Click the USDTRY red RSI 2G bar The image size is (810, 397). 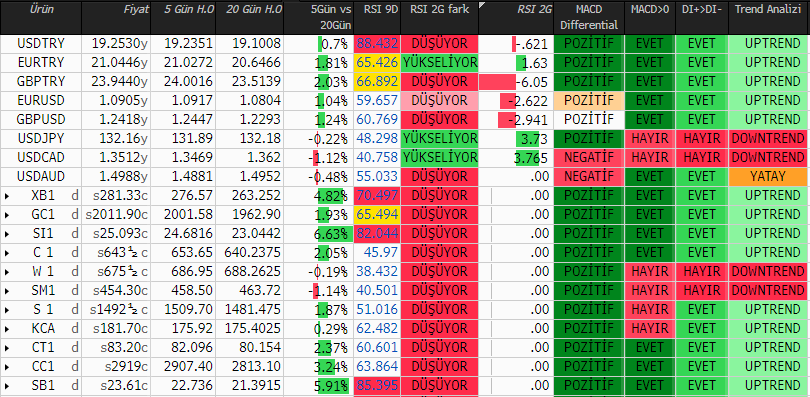(x=514, y=44)
